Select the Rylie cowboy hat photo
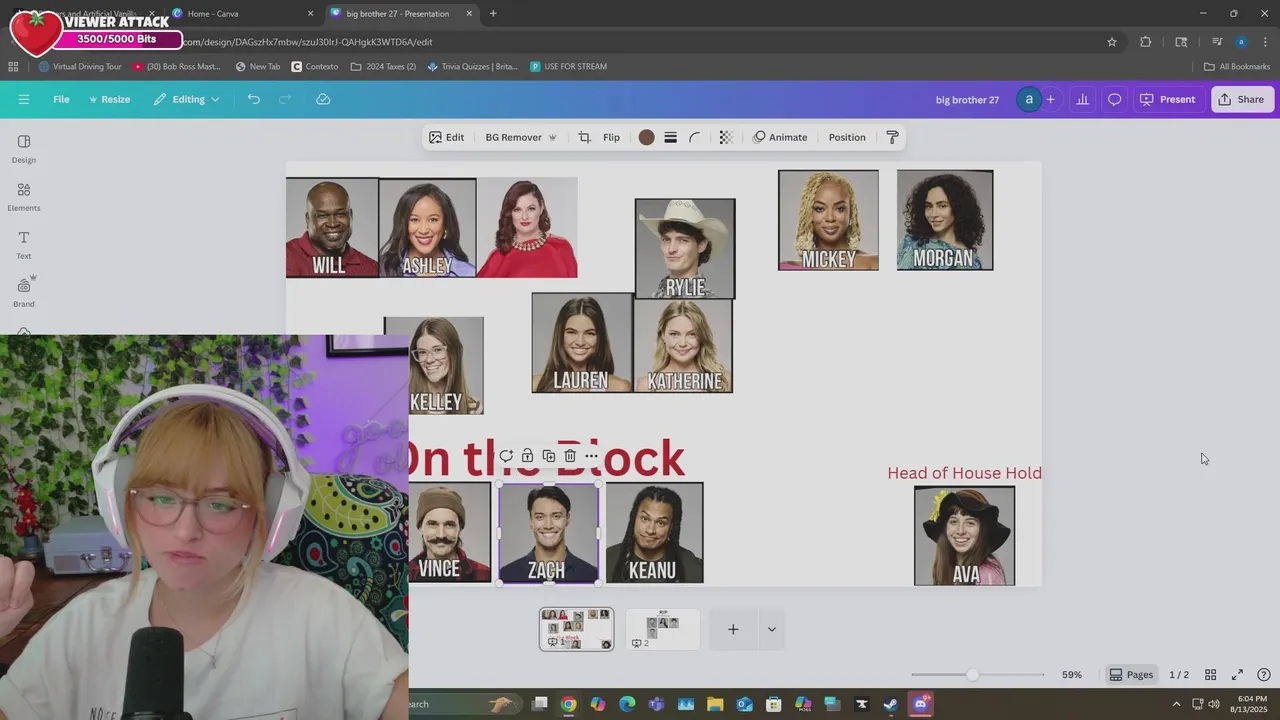 pos(685,249)
